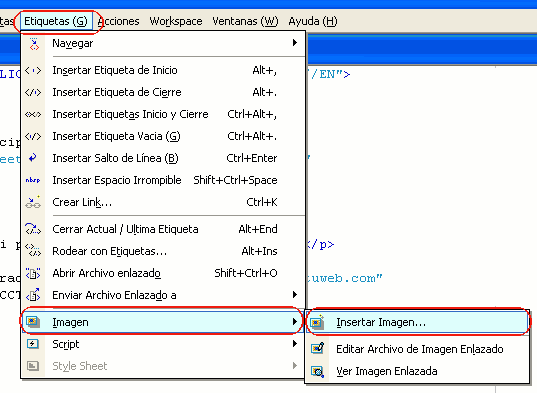Expand the Script submenu arrow
The height and width of the screenshot is (393, 537).
click(295, 343)
